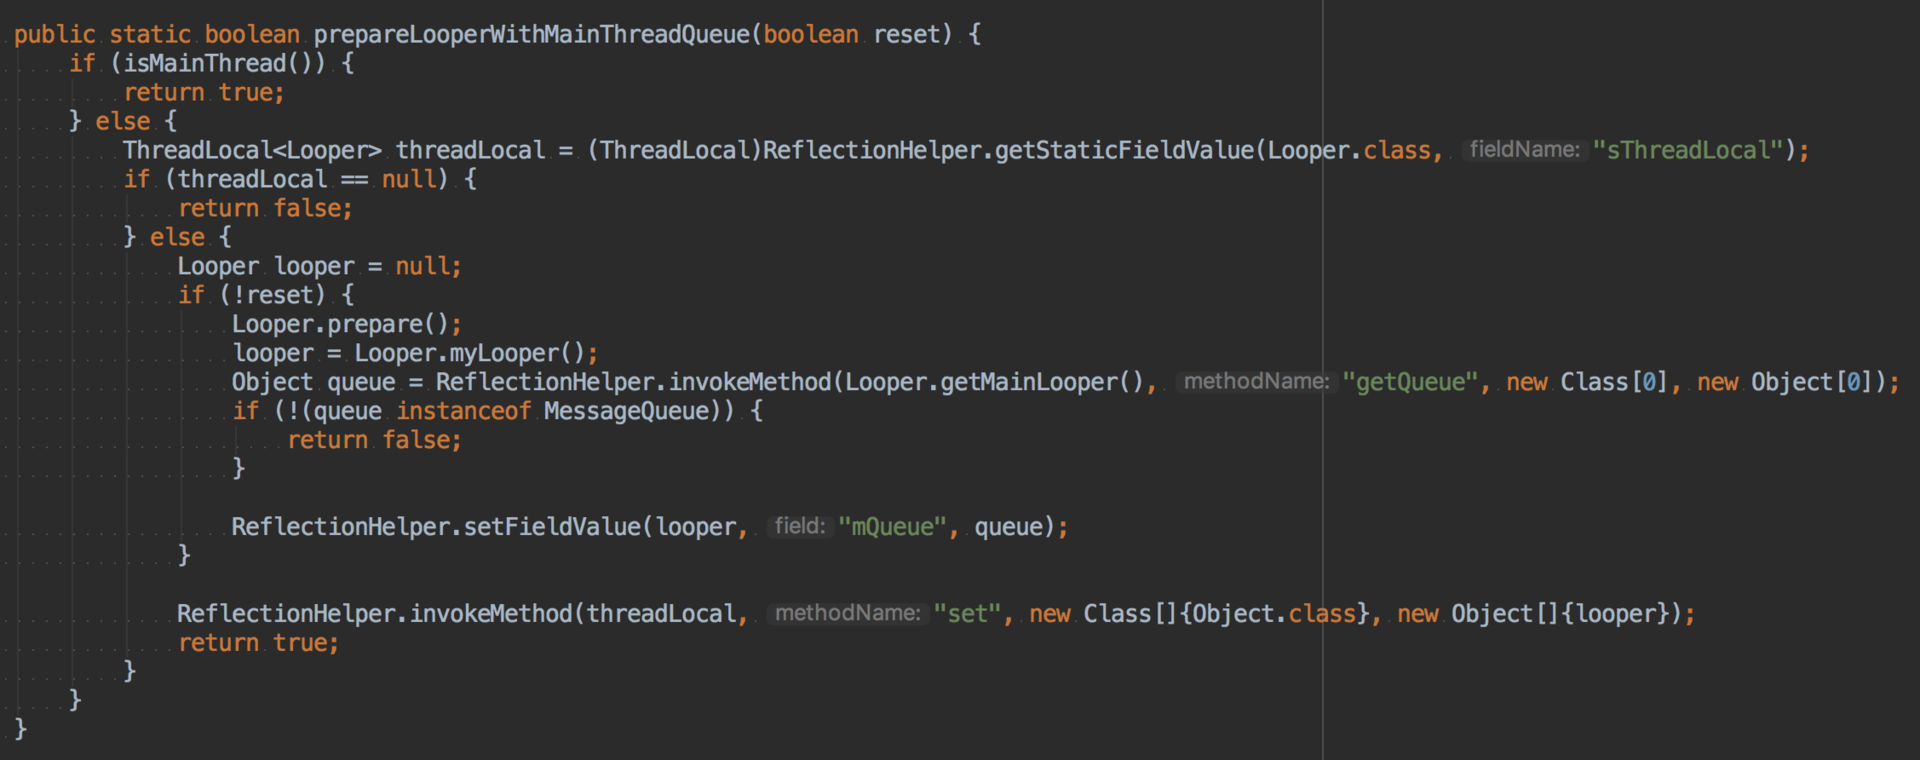Click methodName: hint before "set"
Screen dimensions: 1920x760
[x=847, y=614]
